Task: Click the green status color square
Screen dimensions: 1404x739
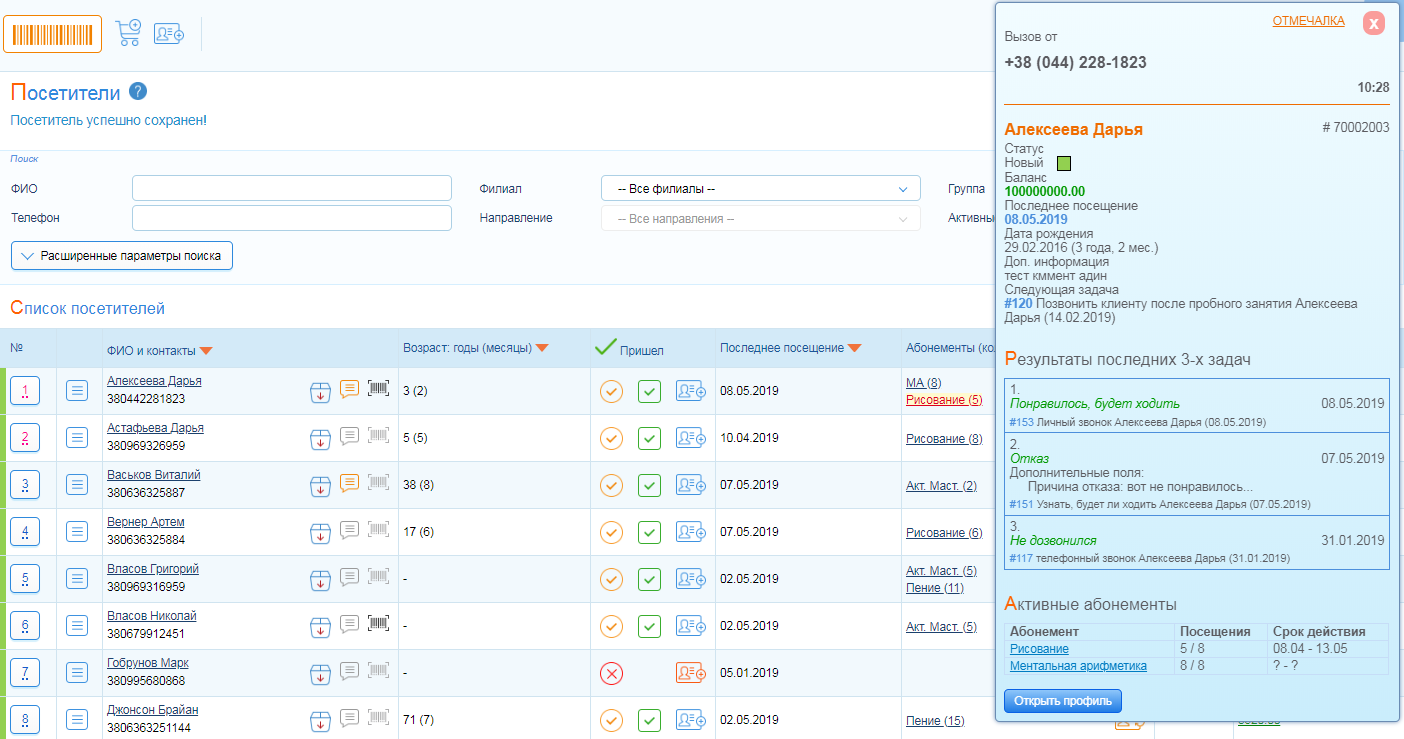Action: [1064, 163]
